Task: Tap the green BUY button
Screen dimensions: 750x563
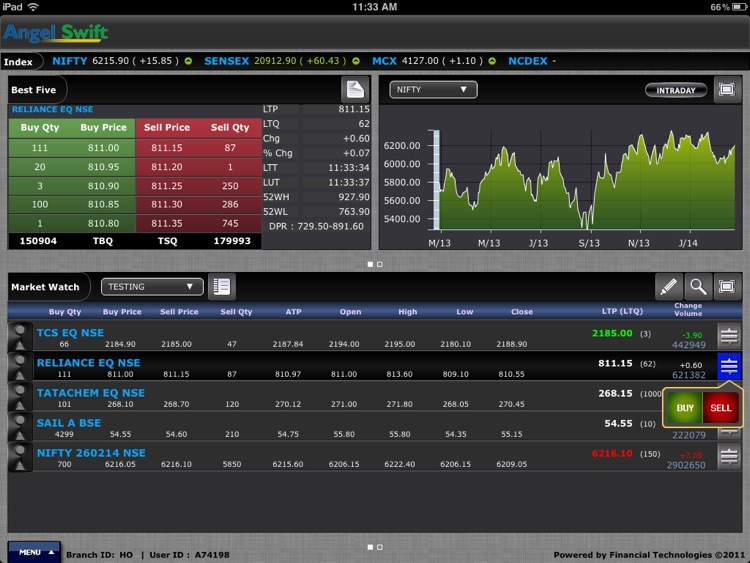Action: click(684, 408)
